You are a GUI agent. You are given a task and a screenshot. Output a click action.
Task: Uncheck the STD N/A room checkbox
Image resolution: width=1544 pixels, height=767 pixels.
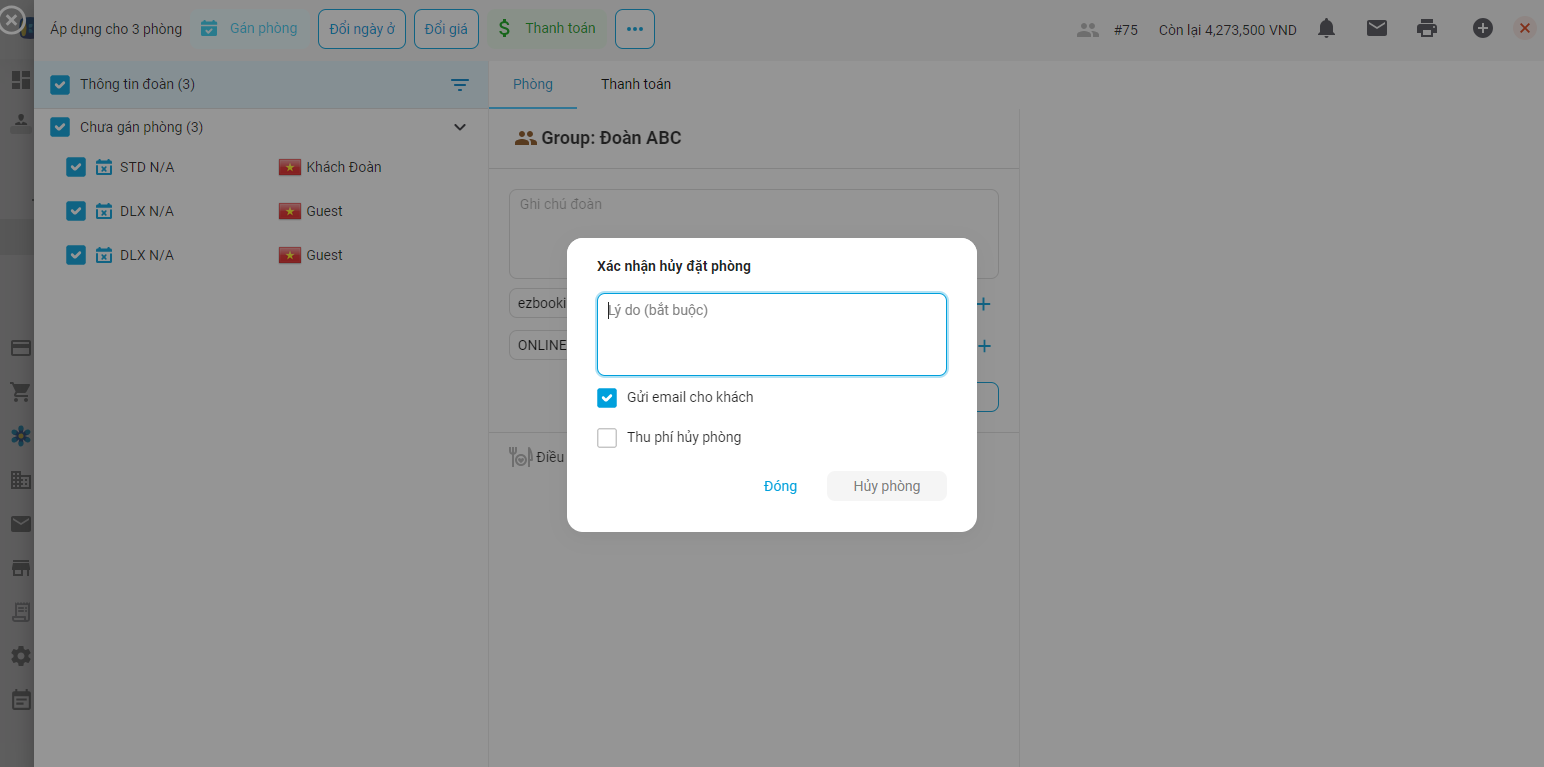point(76,167)
